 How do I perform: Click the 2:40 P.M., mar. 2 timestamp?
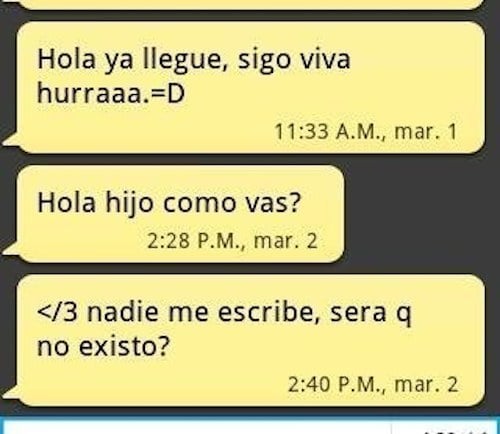[x=373, y=384]
